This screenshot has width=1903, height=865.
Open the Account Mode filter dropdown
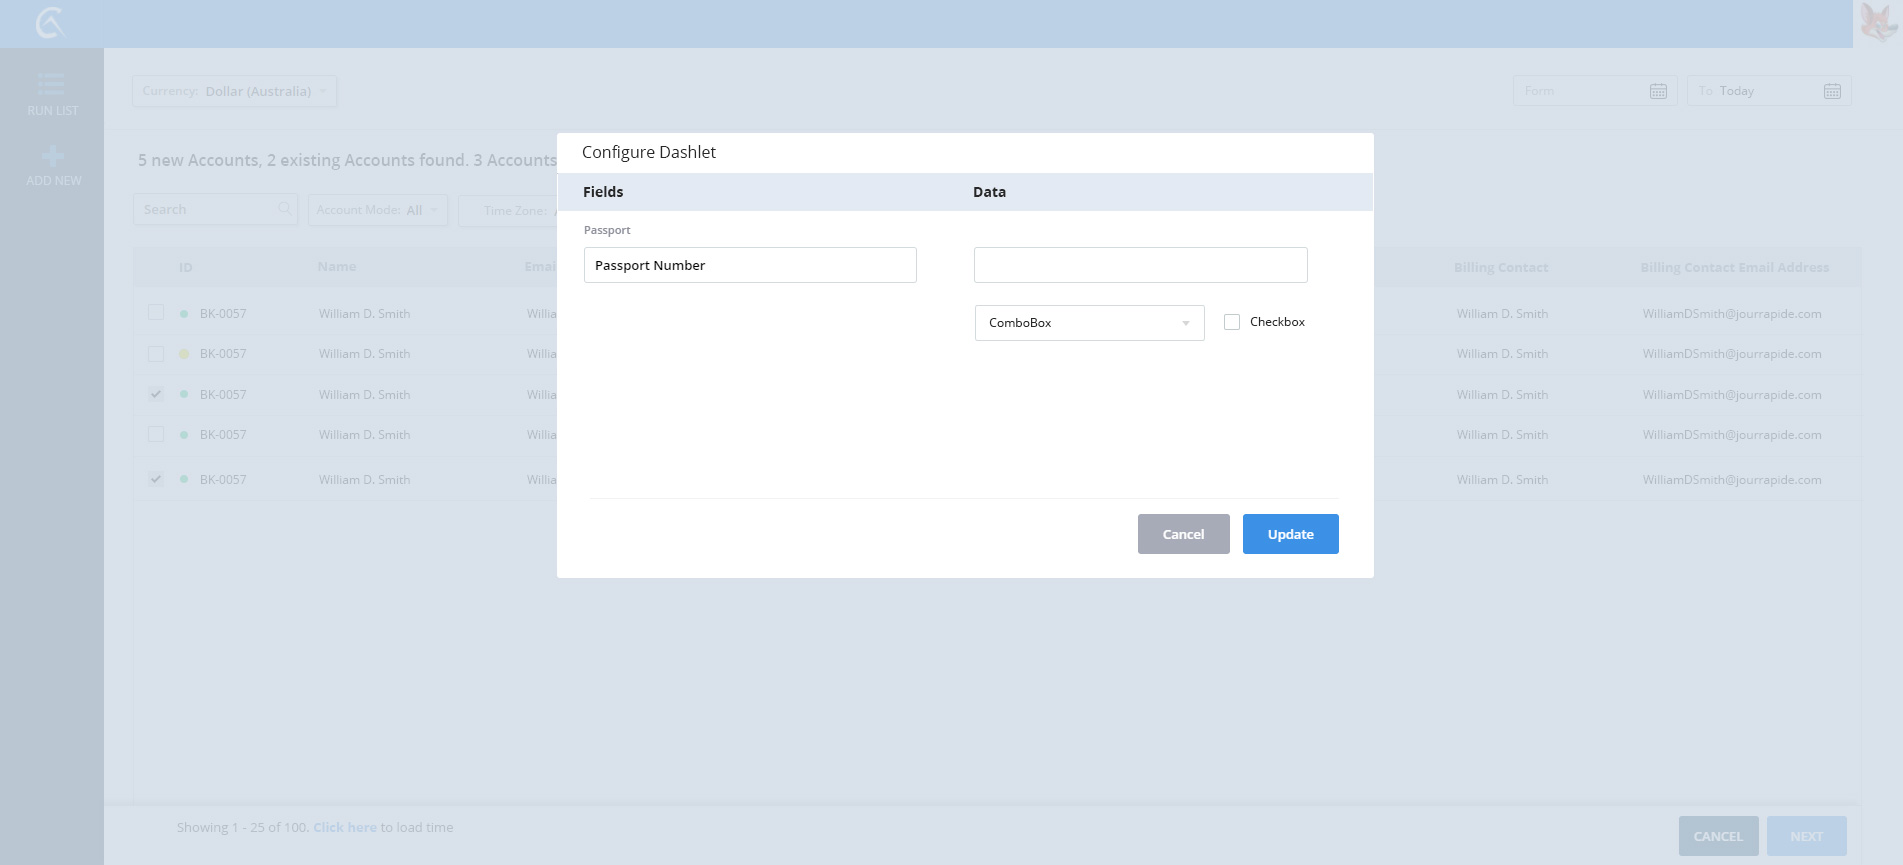coord(377,210)
